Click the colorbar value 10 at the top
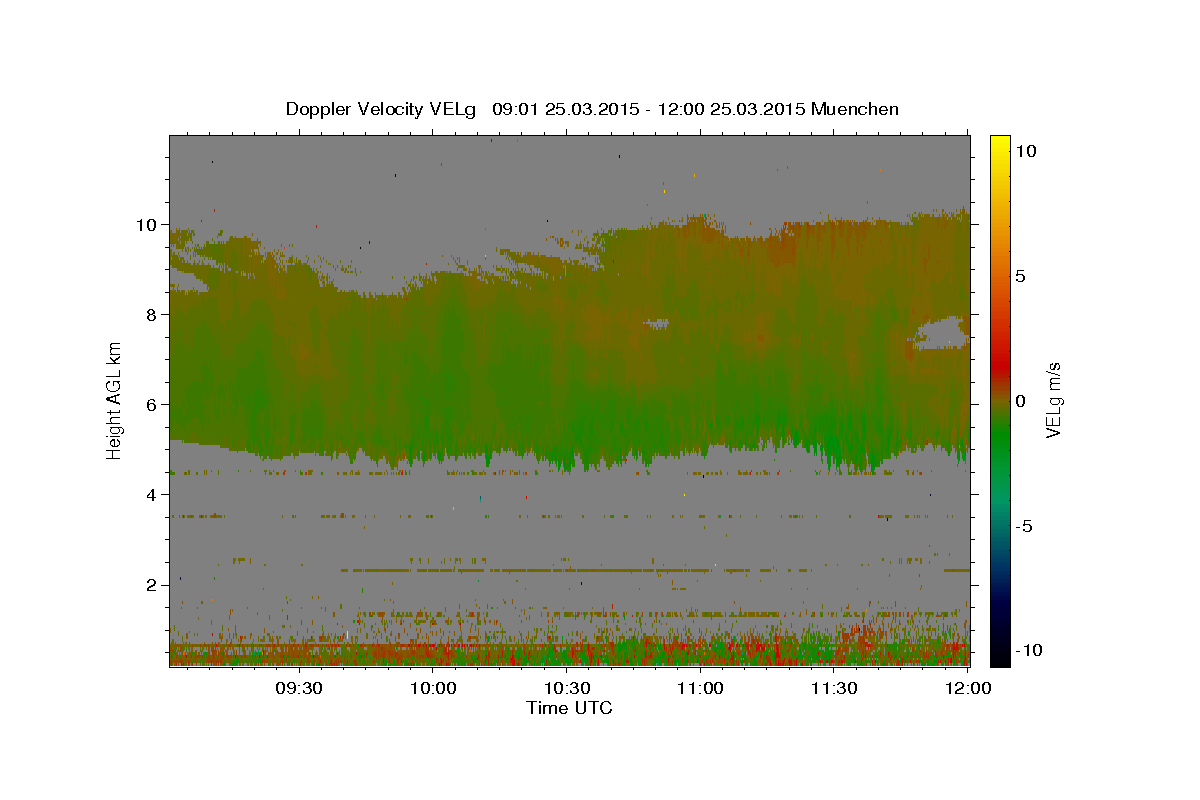 click(1026, 151)
